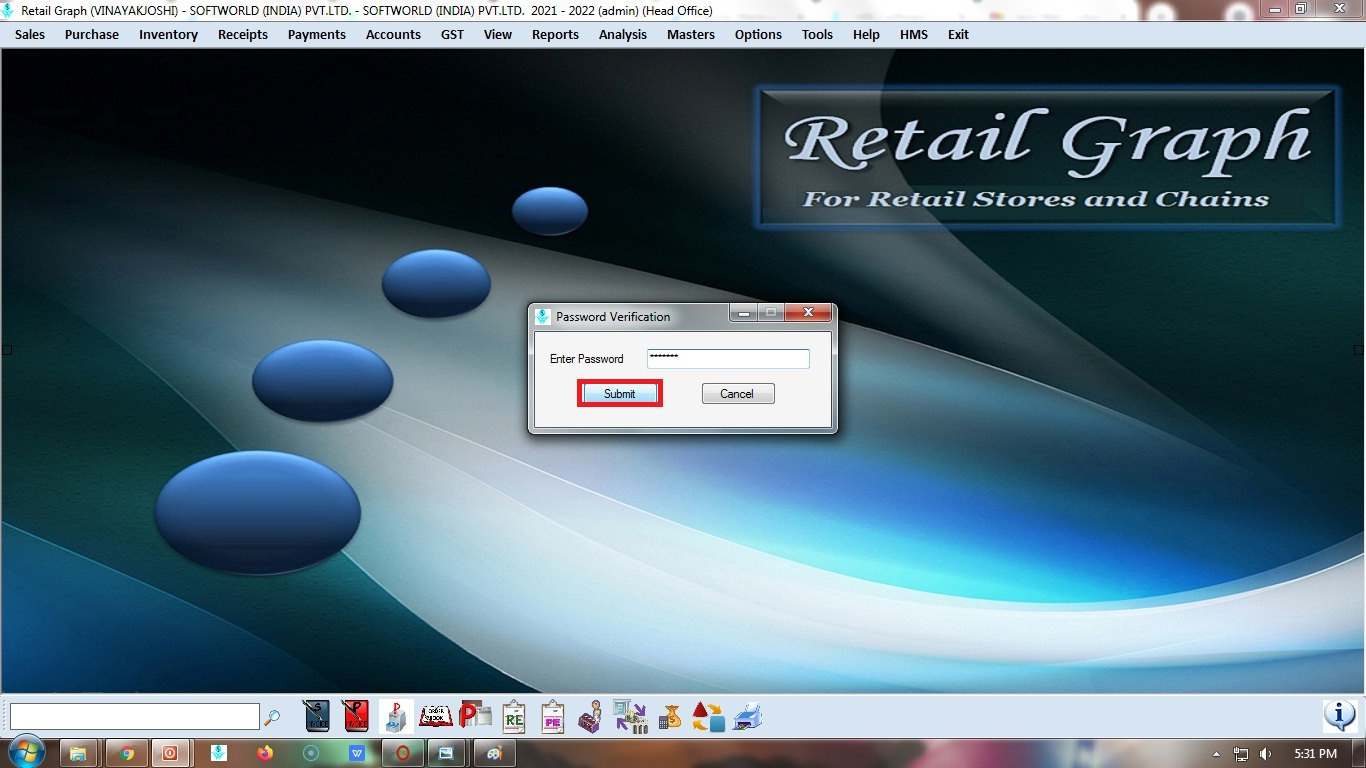1366x768 pixels.
Task: Open the Tools menu
Action: pyautogui.click(x=817, y=34)
